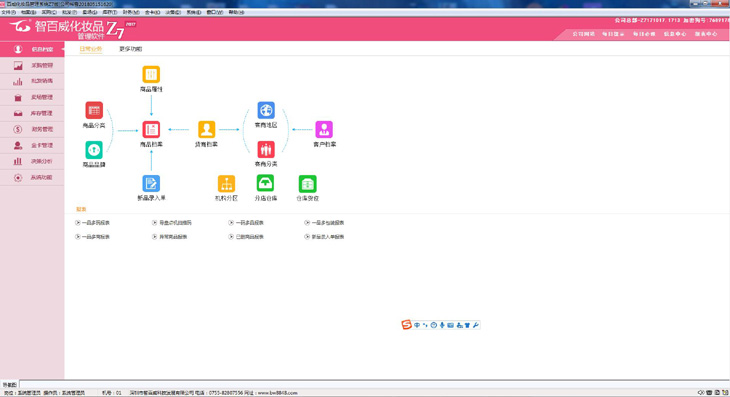Screen dimensions: 730x397
Task: Open the green 分店仓库 branch warehouse icon
Action: (x=265, y=183)
